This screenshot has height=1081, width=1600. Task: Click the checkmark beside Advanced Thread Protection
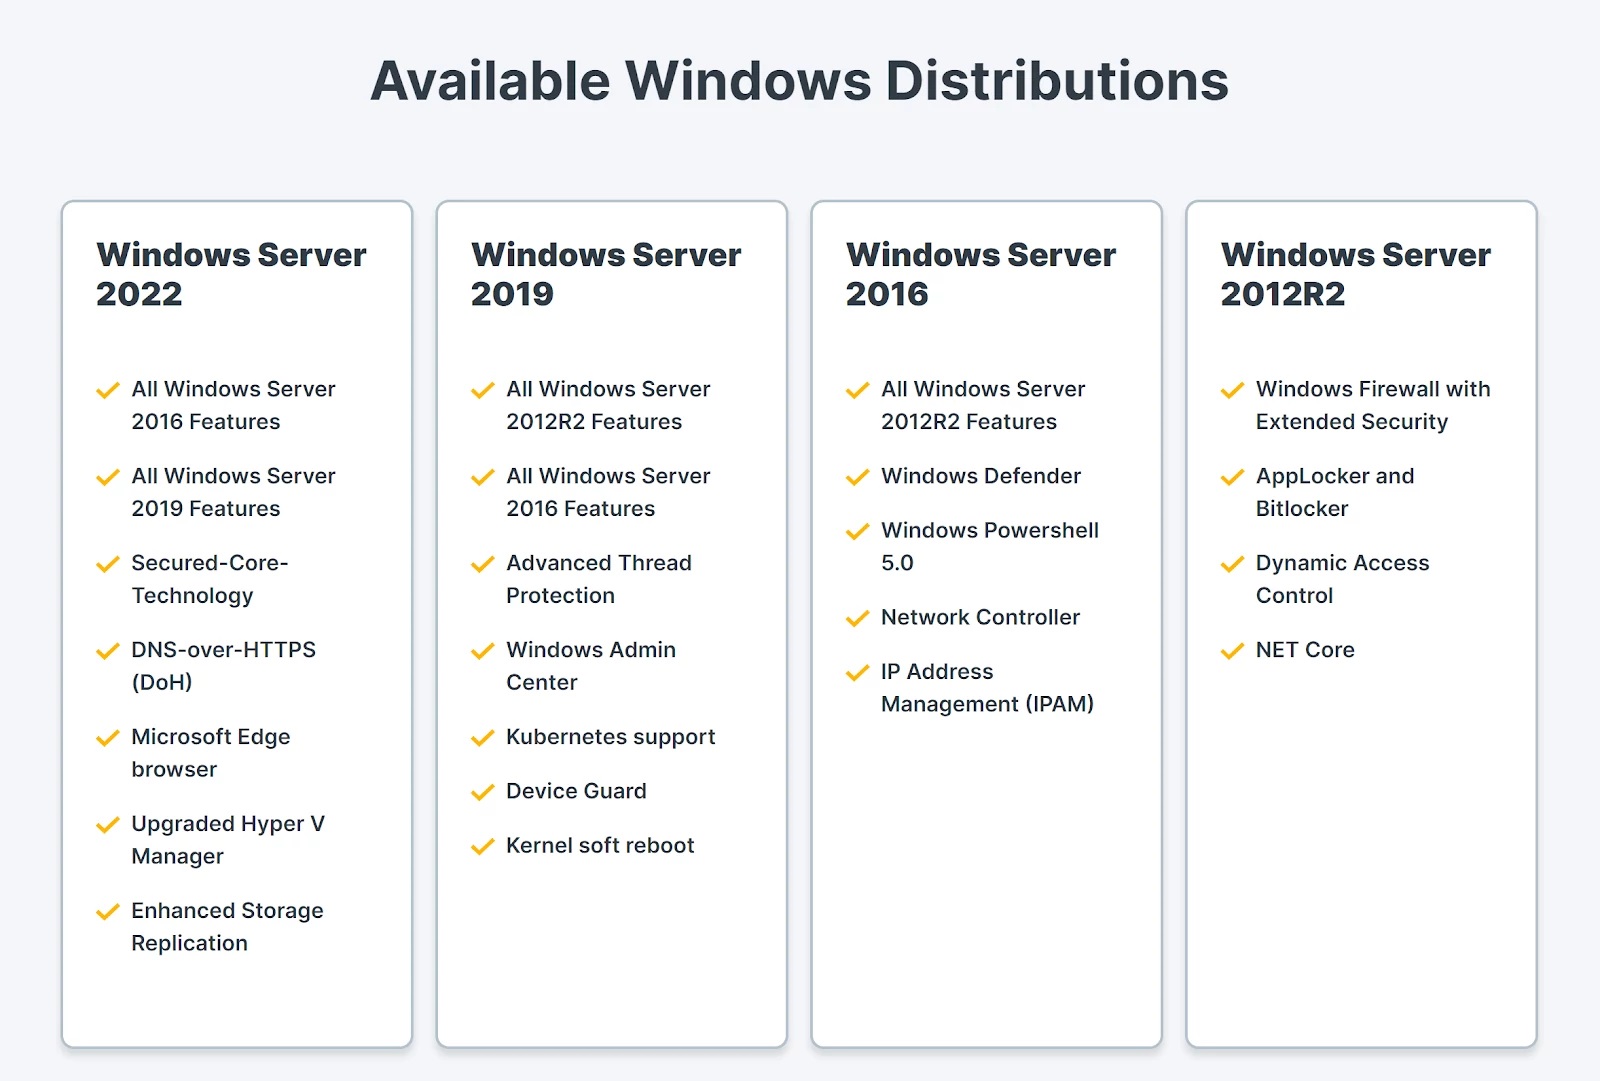[482, 564]
